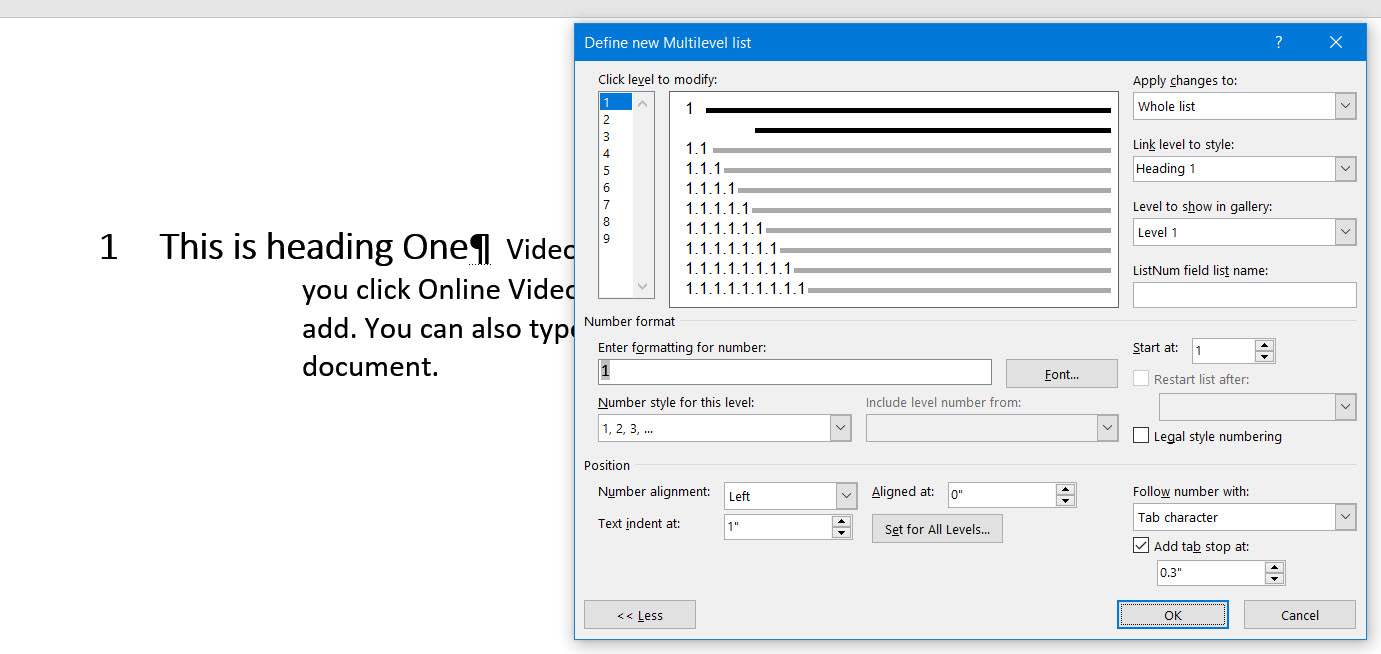This screenshot has width=1381, height=654.
Task: Increase the tab stop value of 0.3 inches
Action: tap(1275, 567)
